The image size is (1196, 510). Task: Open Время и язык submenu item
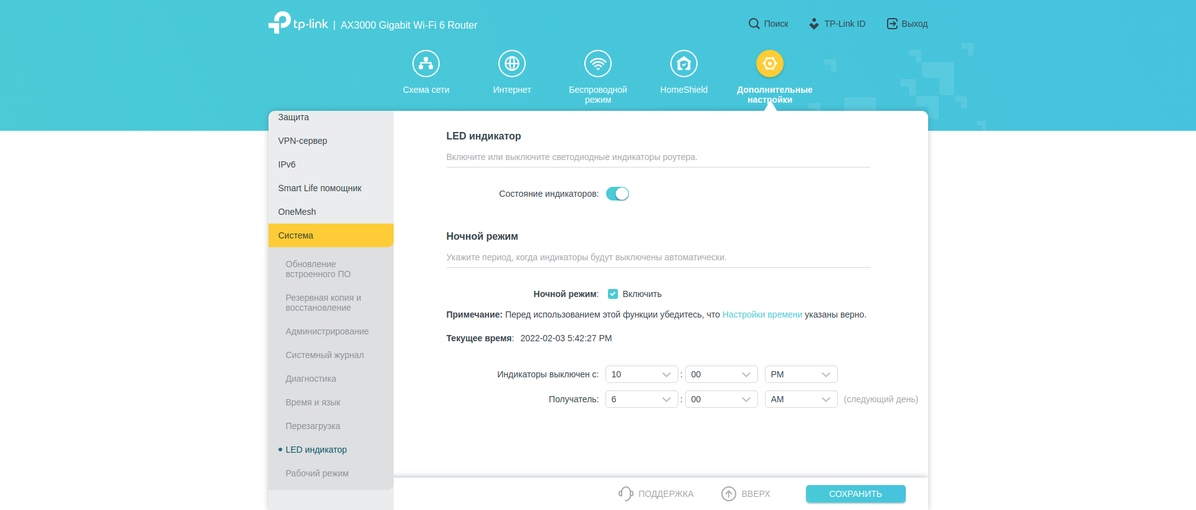313,402
